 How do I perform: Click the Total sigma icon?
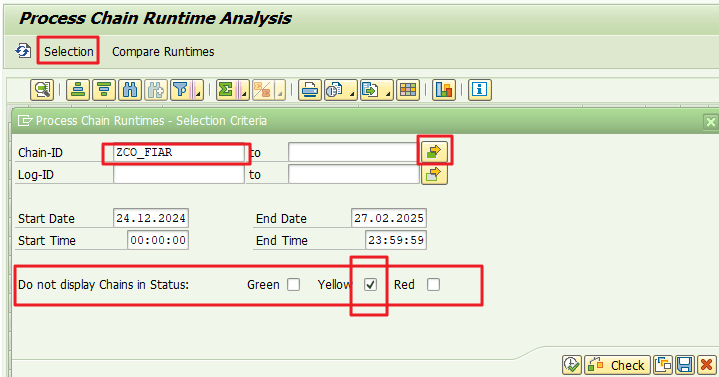pyautogui.click(x=226, y=89)
